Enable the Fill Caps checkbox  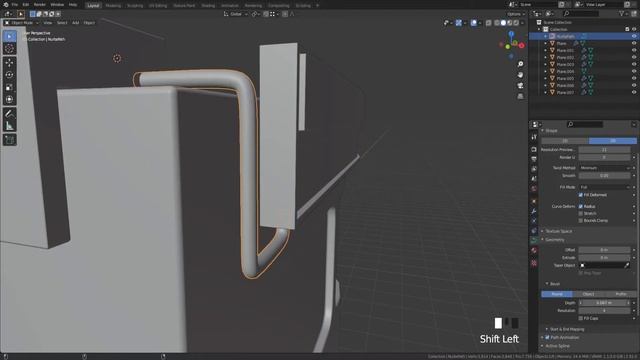coord(581,318)
